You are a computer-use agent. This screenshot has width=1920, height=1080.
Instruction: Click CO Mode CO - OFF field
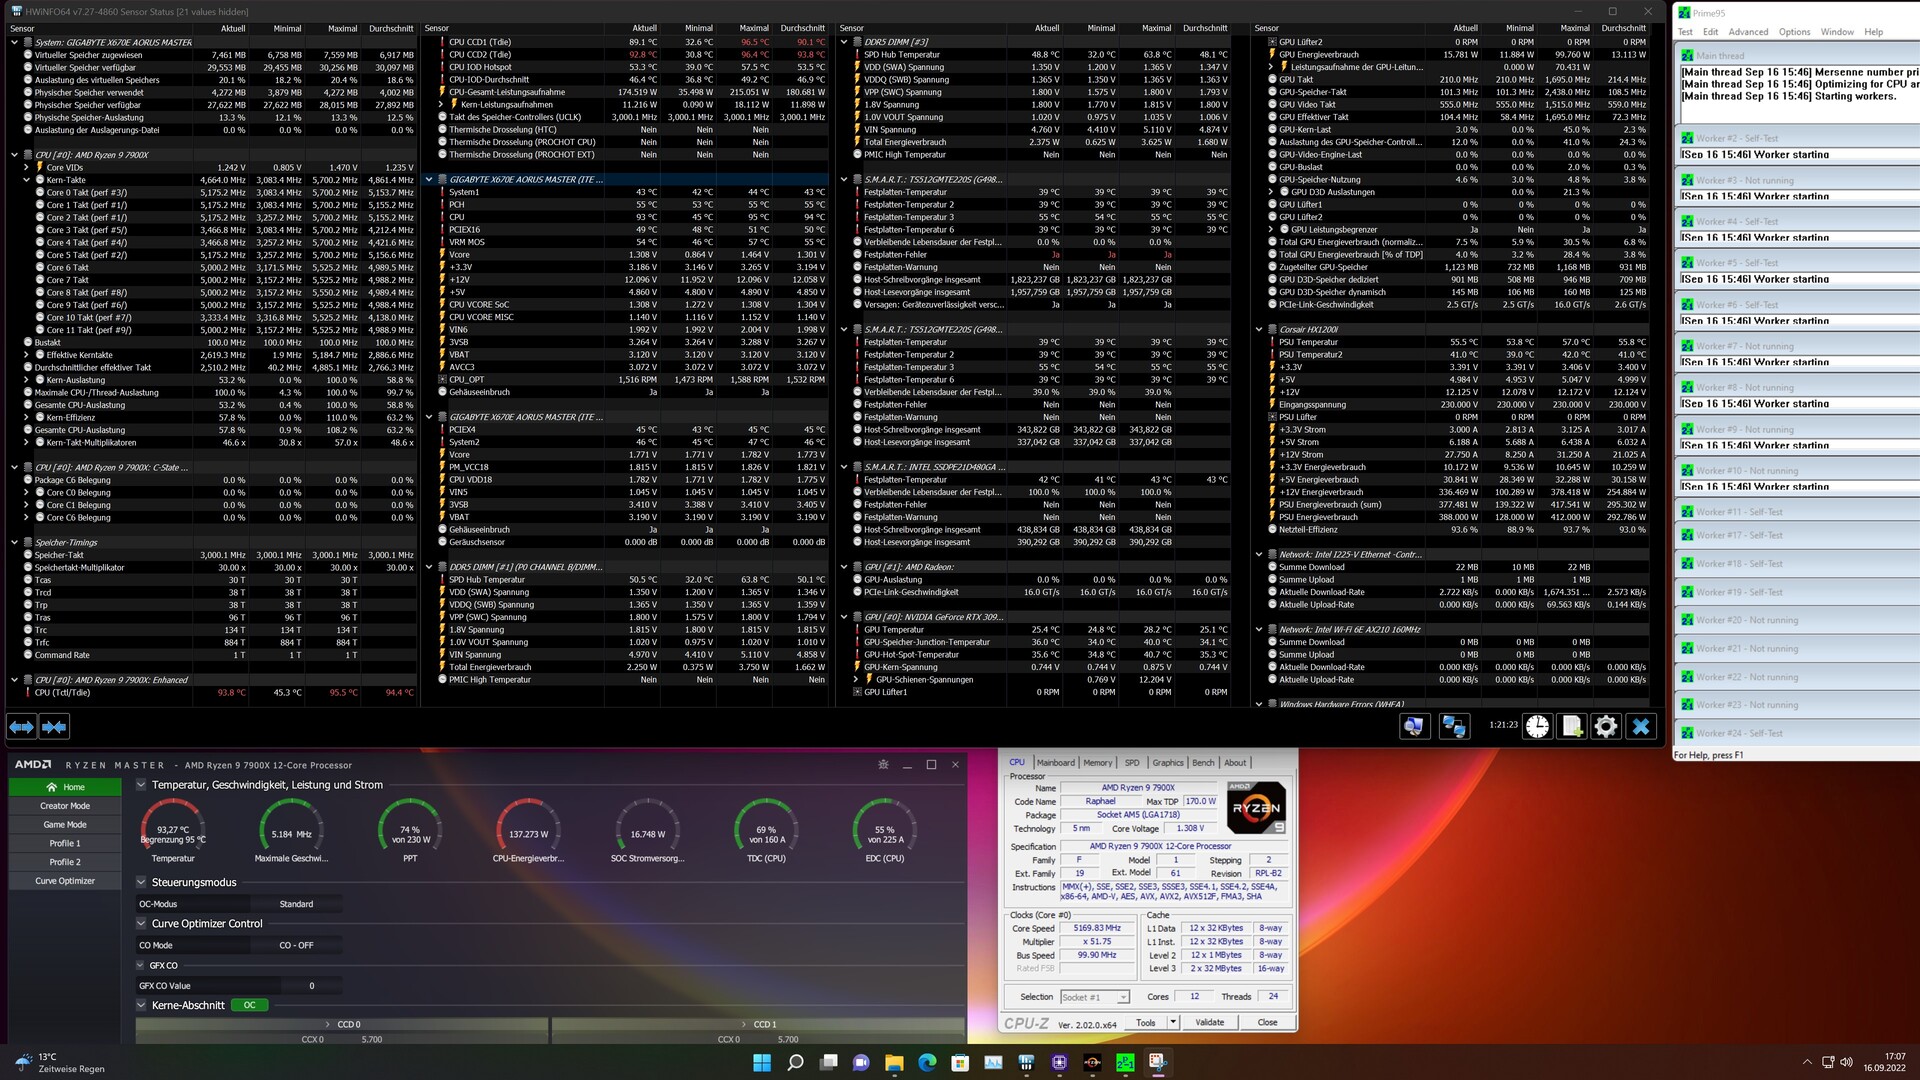(296, 945)
